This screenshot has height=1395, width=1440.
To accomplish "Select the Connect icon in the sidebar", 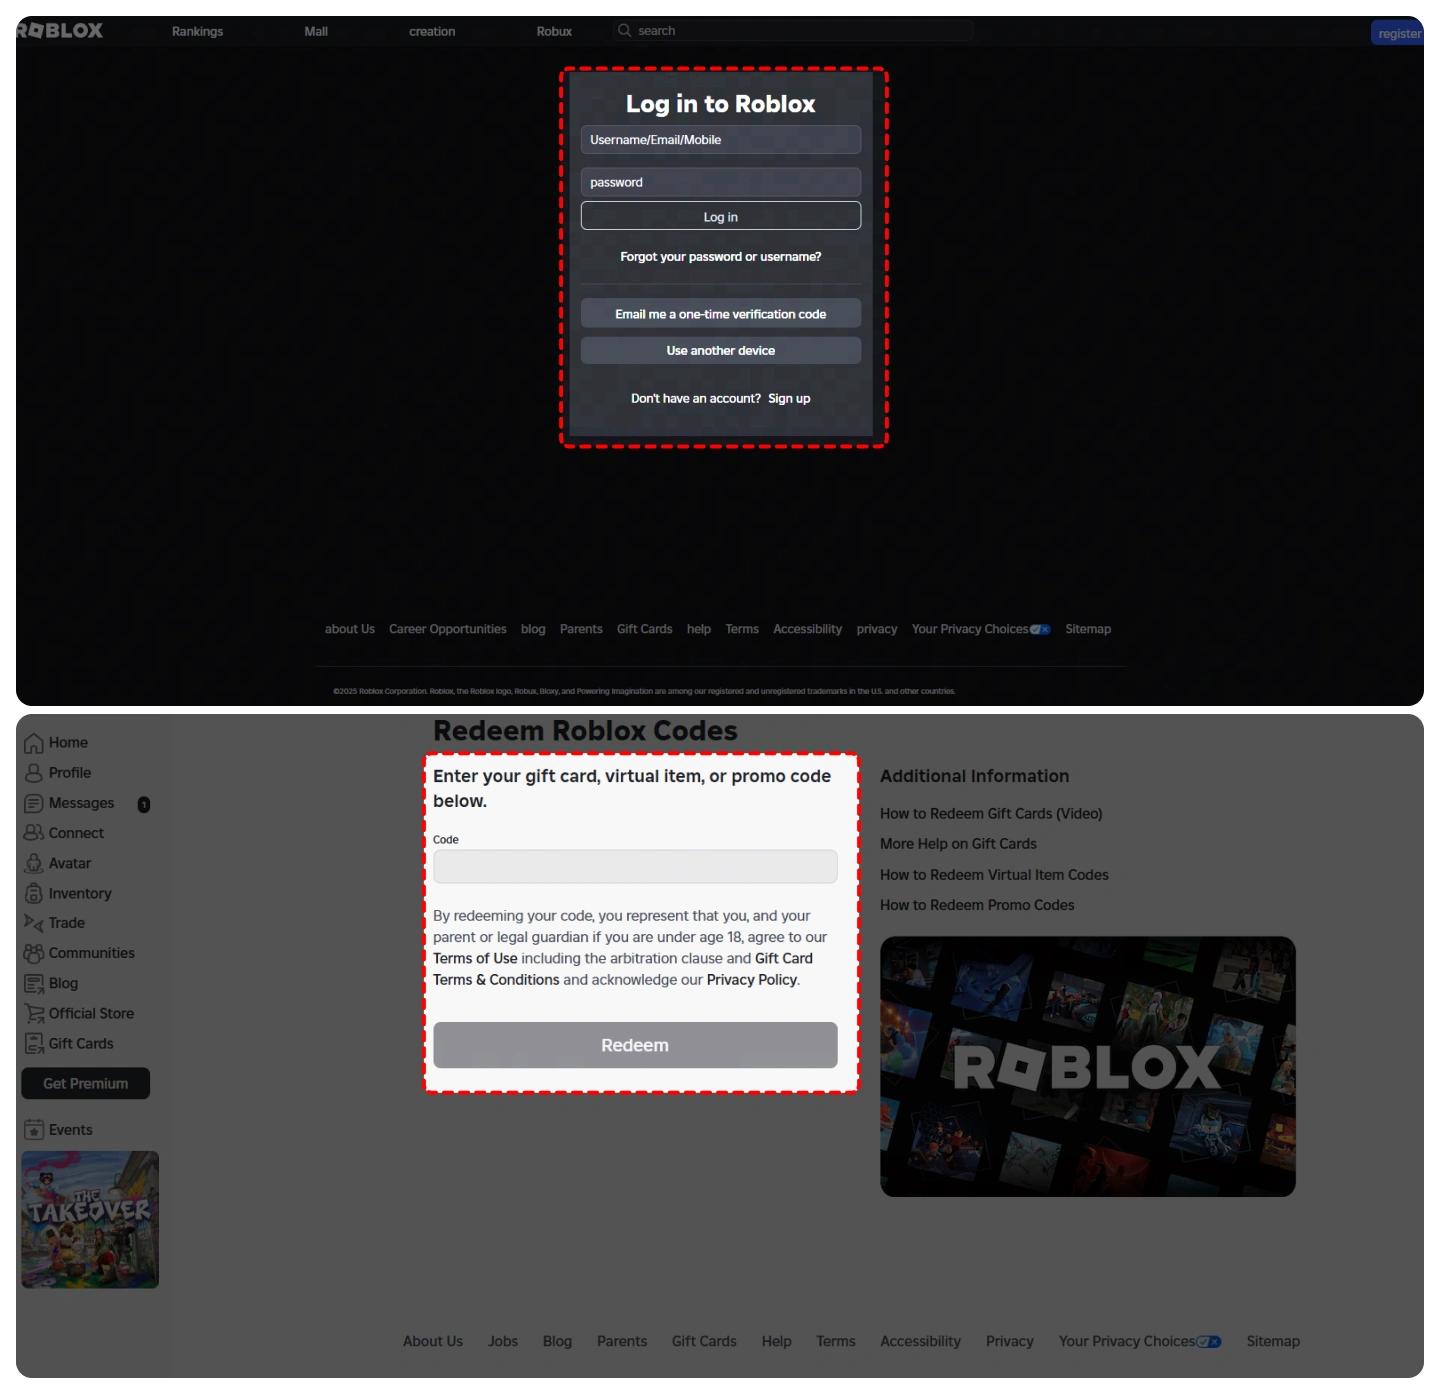I will [x=34, y=833].
